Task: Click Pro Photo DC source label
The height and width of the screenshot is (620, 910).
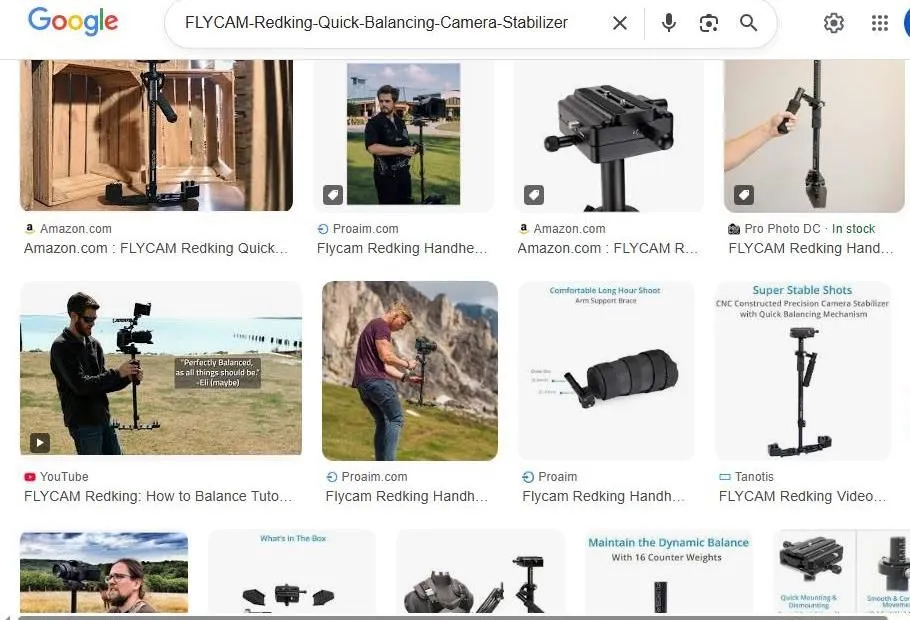Action: (782, 229)
